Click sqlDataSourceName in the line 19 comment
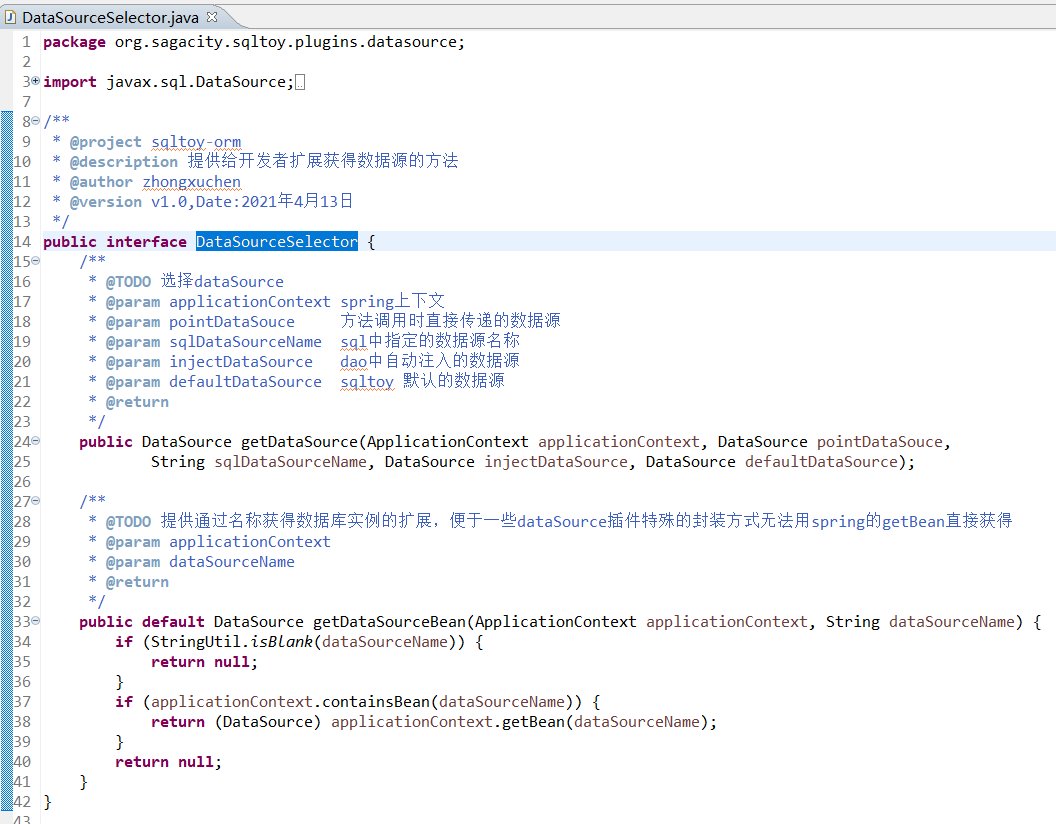 pos(245,342)
